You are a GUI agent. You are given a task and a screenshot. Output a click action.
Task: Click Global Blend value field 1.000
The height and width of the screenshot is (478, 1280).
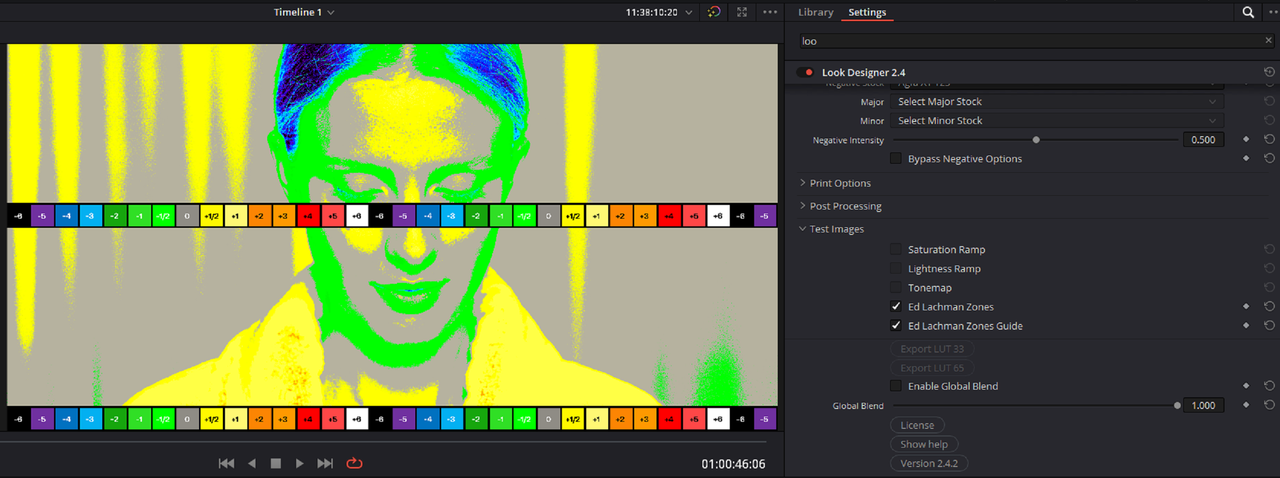[1203, 405]
